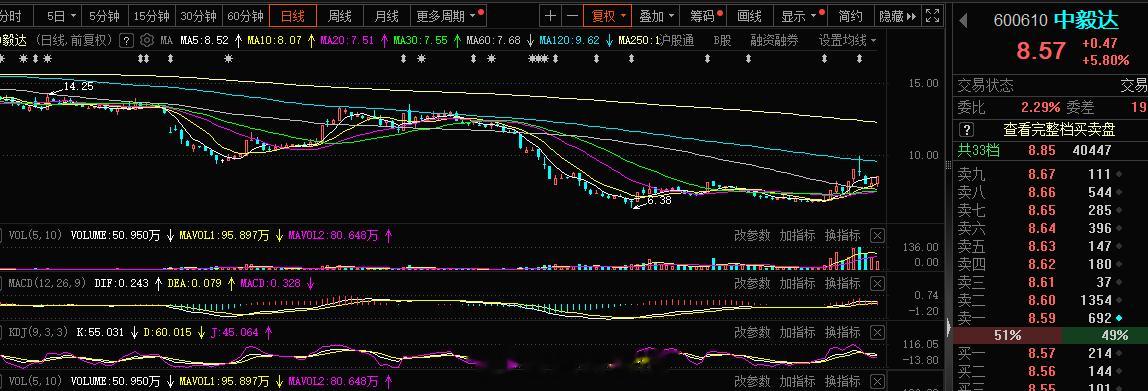This screenshot has height=391, width=1148.
Task: Click 改参数 in the first VOL panel
Action: click(x=752, y=235)
